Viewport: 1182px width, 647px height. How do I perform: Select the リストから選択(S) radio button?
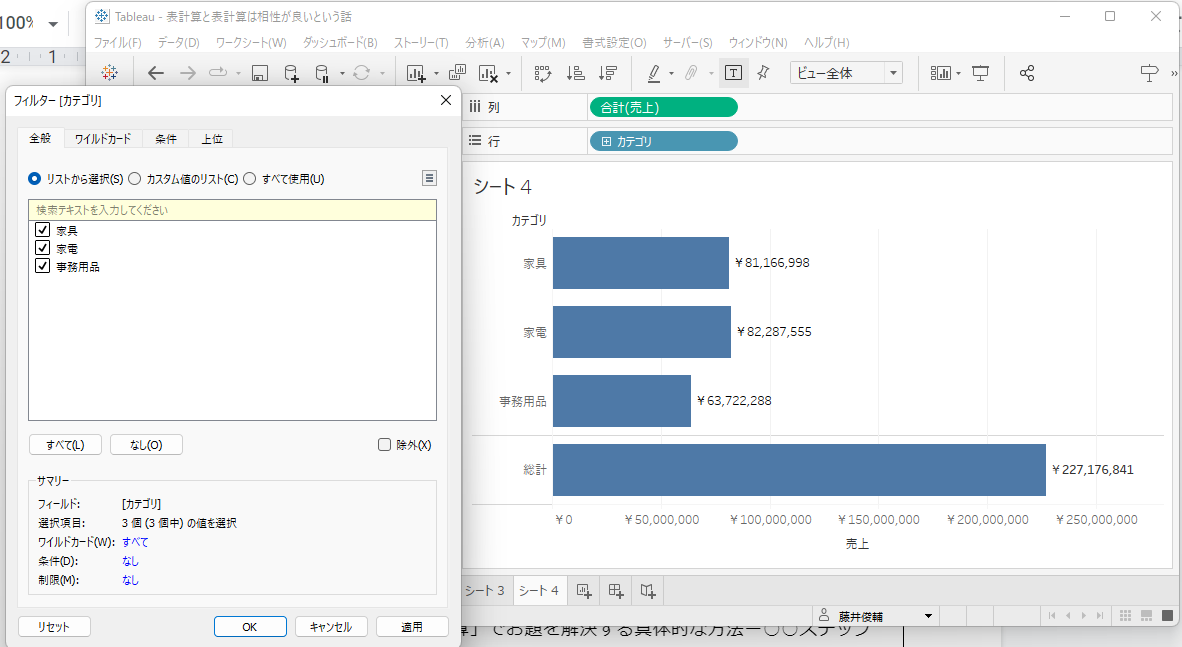[34, 179]
